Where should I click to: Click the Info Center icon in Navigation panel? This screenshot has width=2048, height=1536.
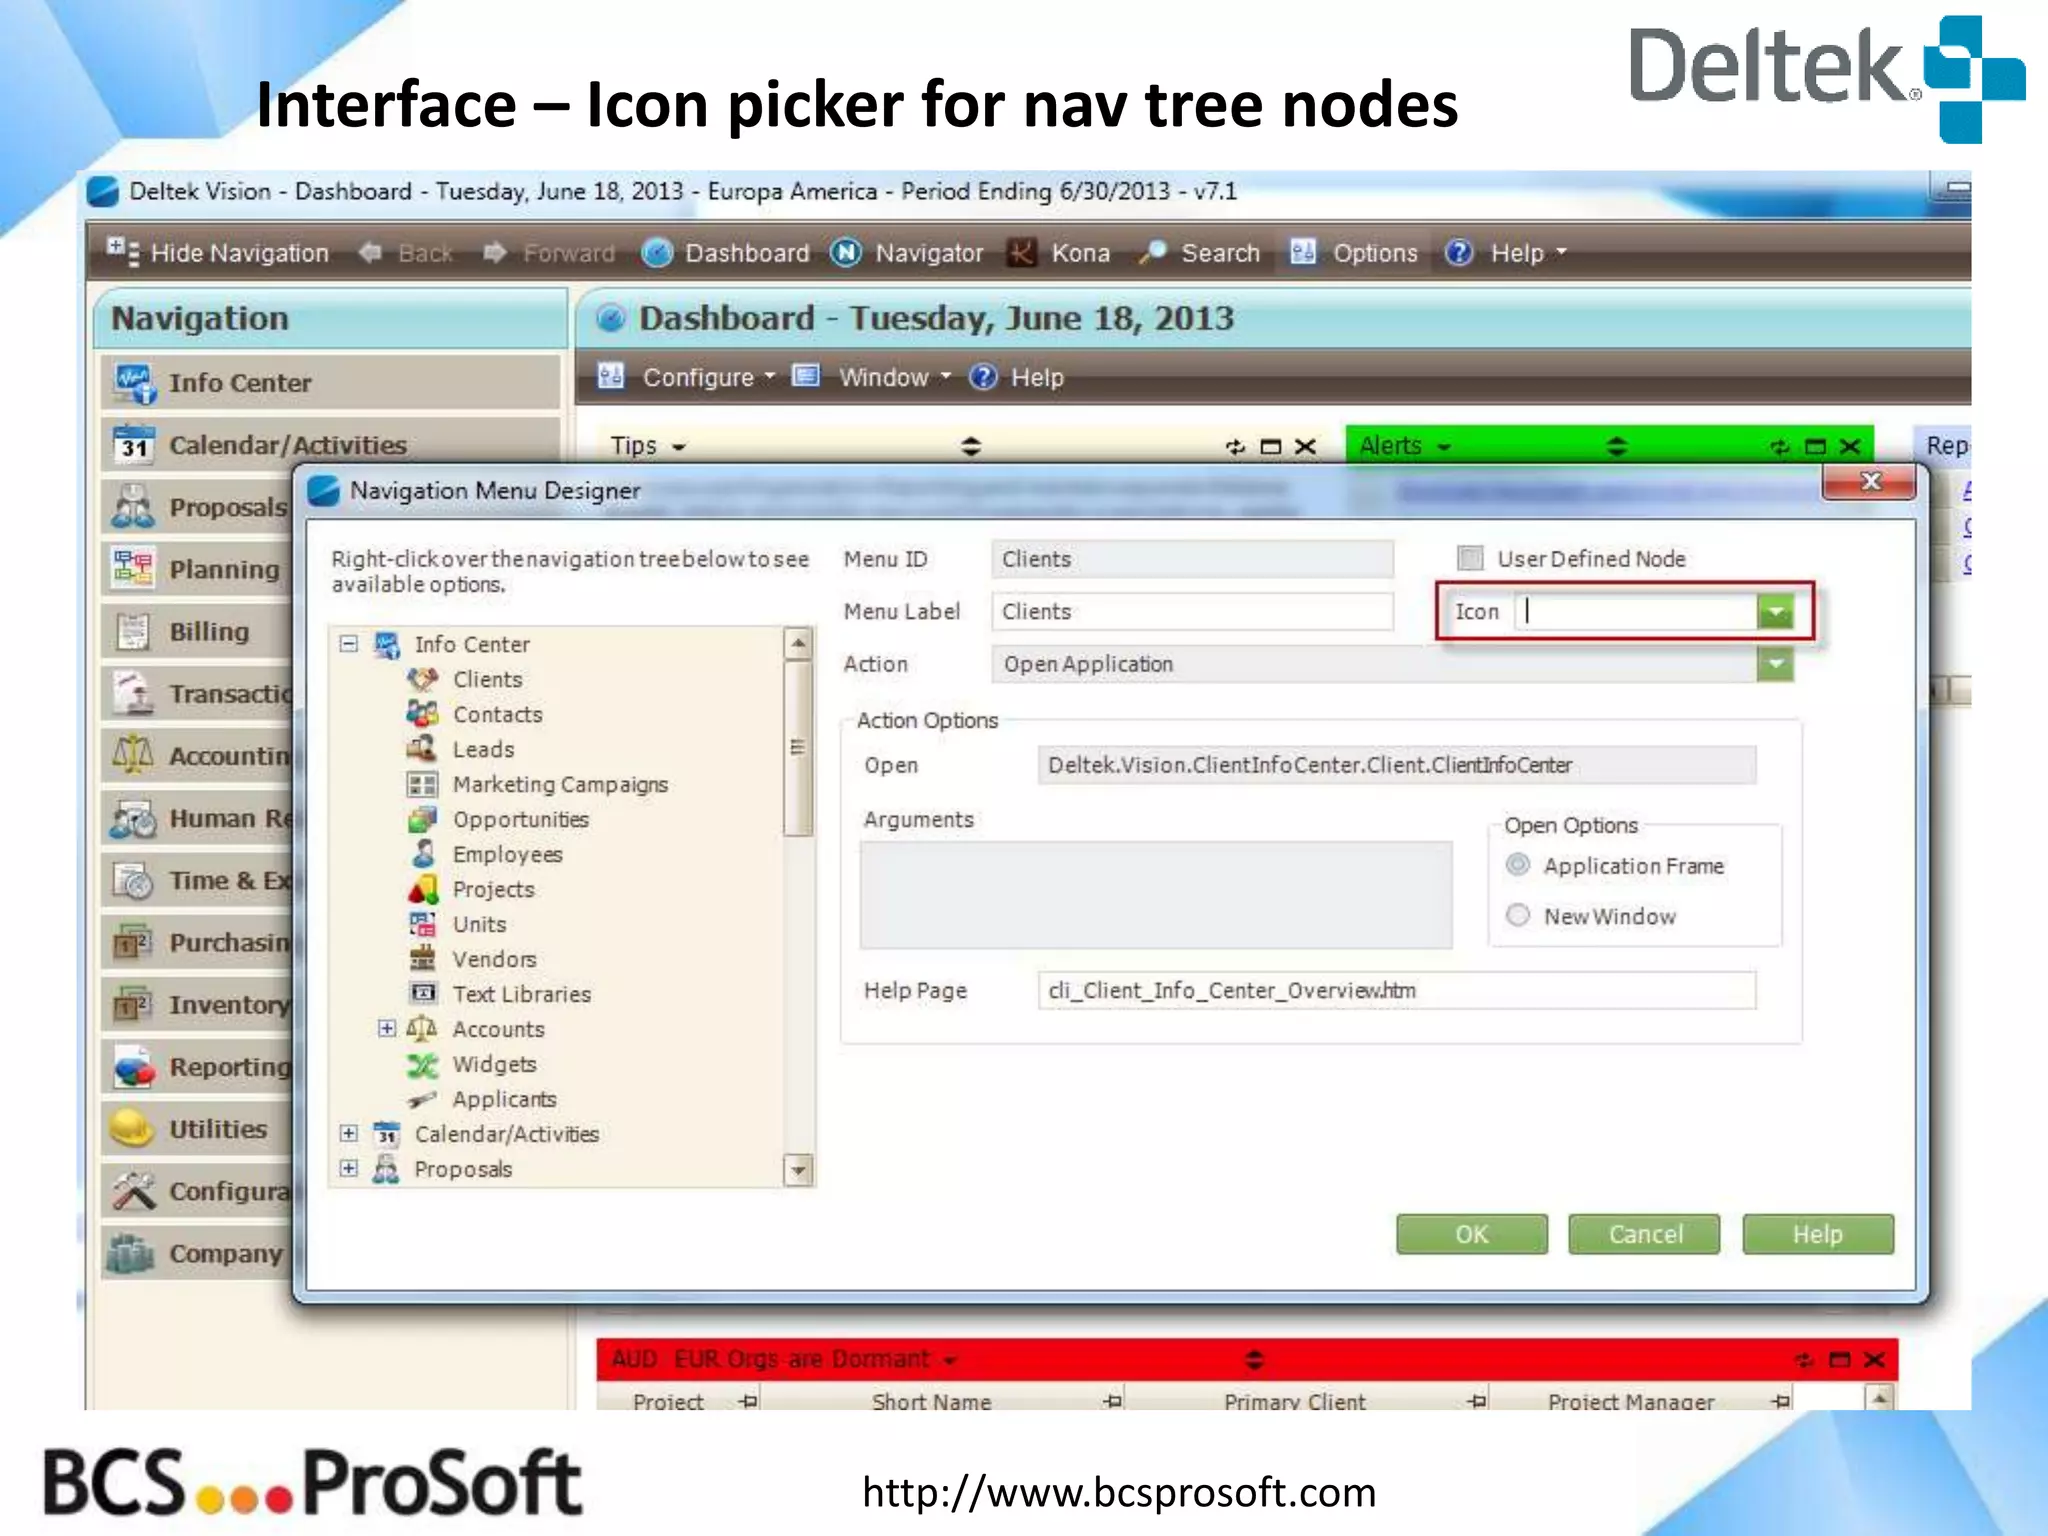134,383
